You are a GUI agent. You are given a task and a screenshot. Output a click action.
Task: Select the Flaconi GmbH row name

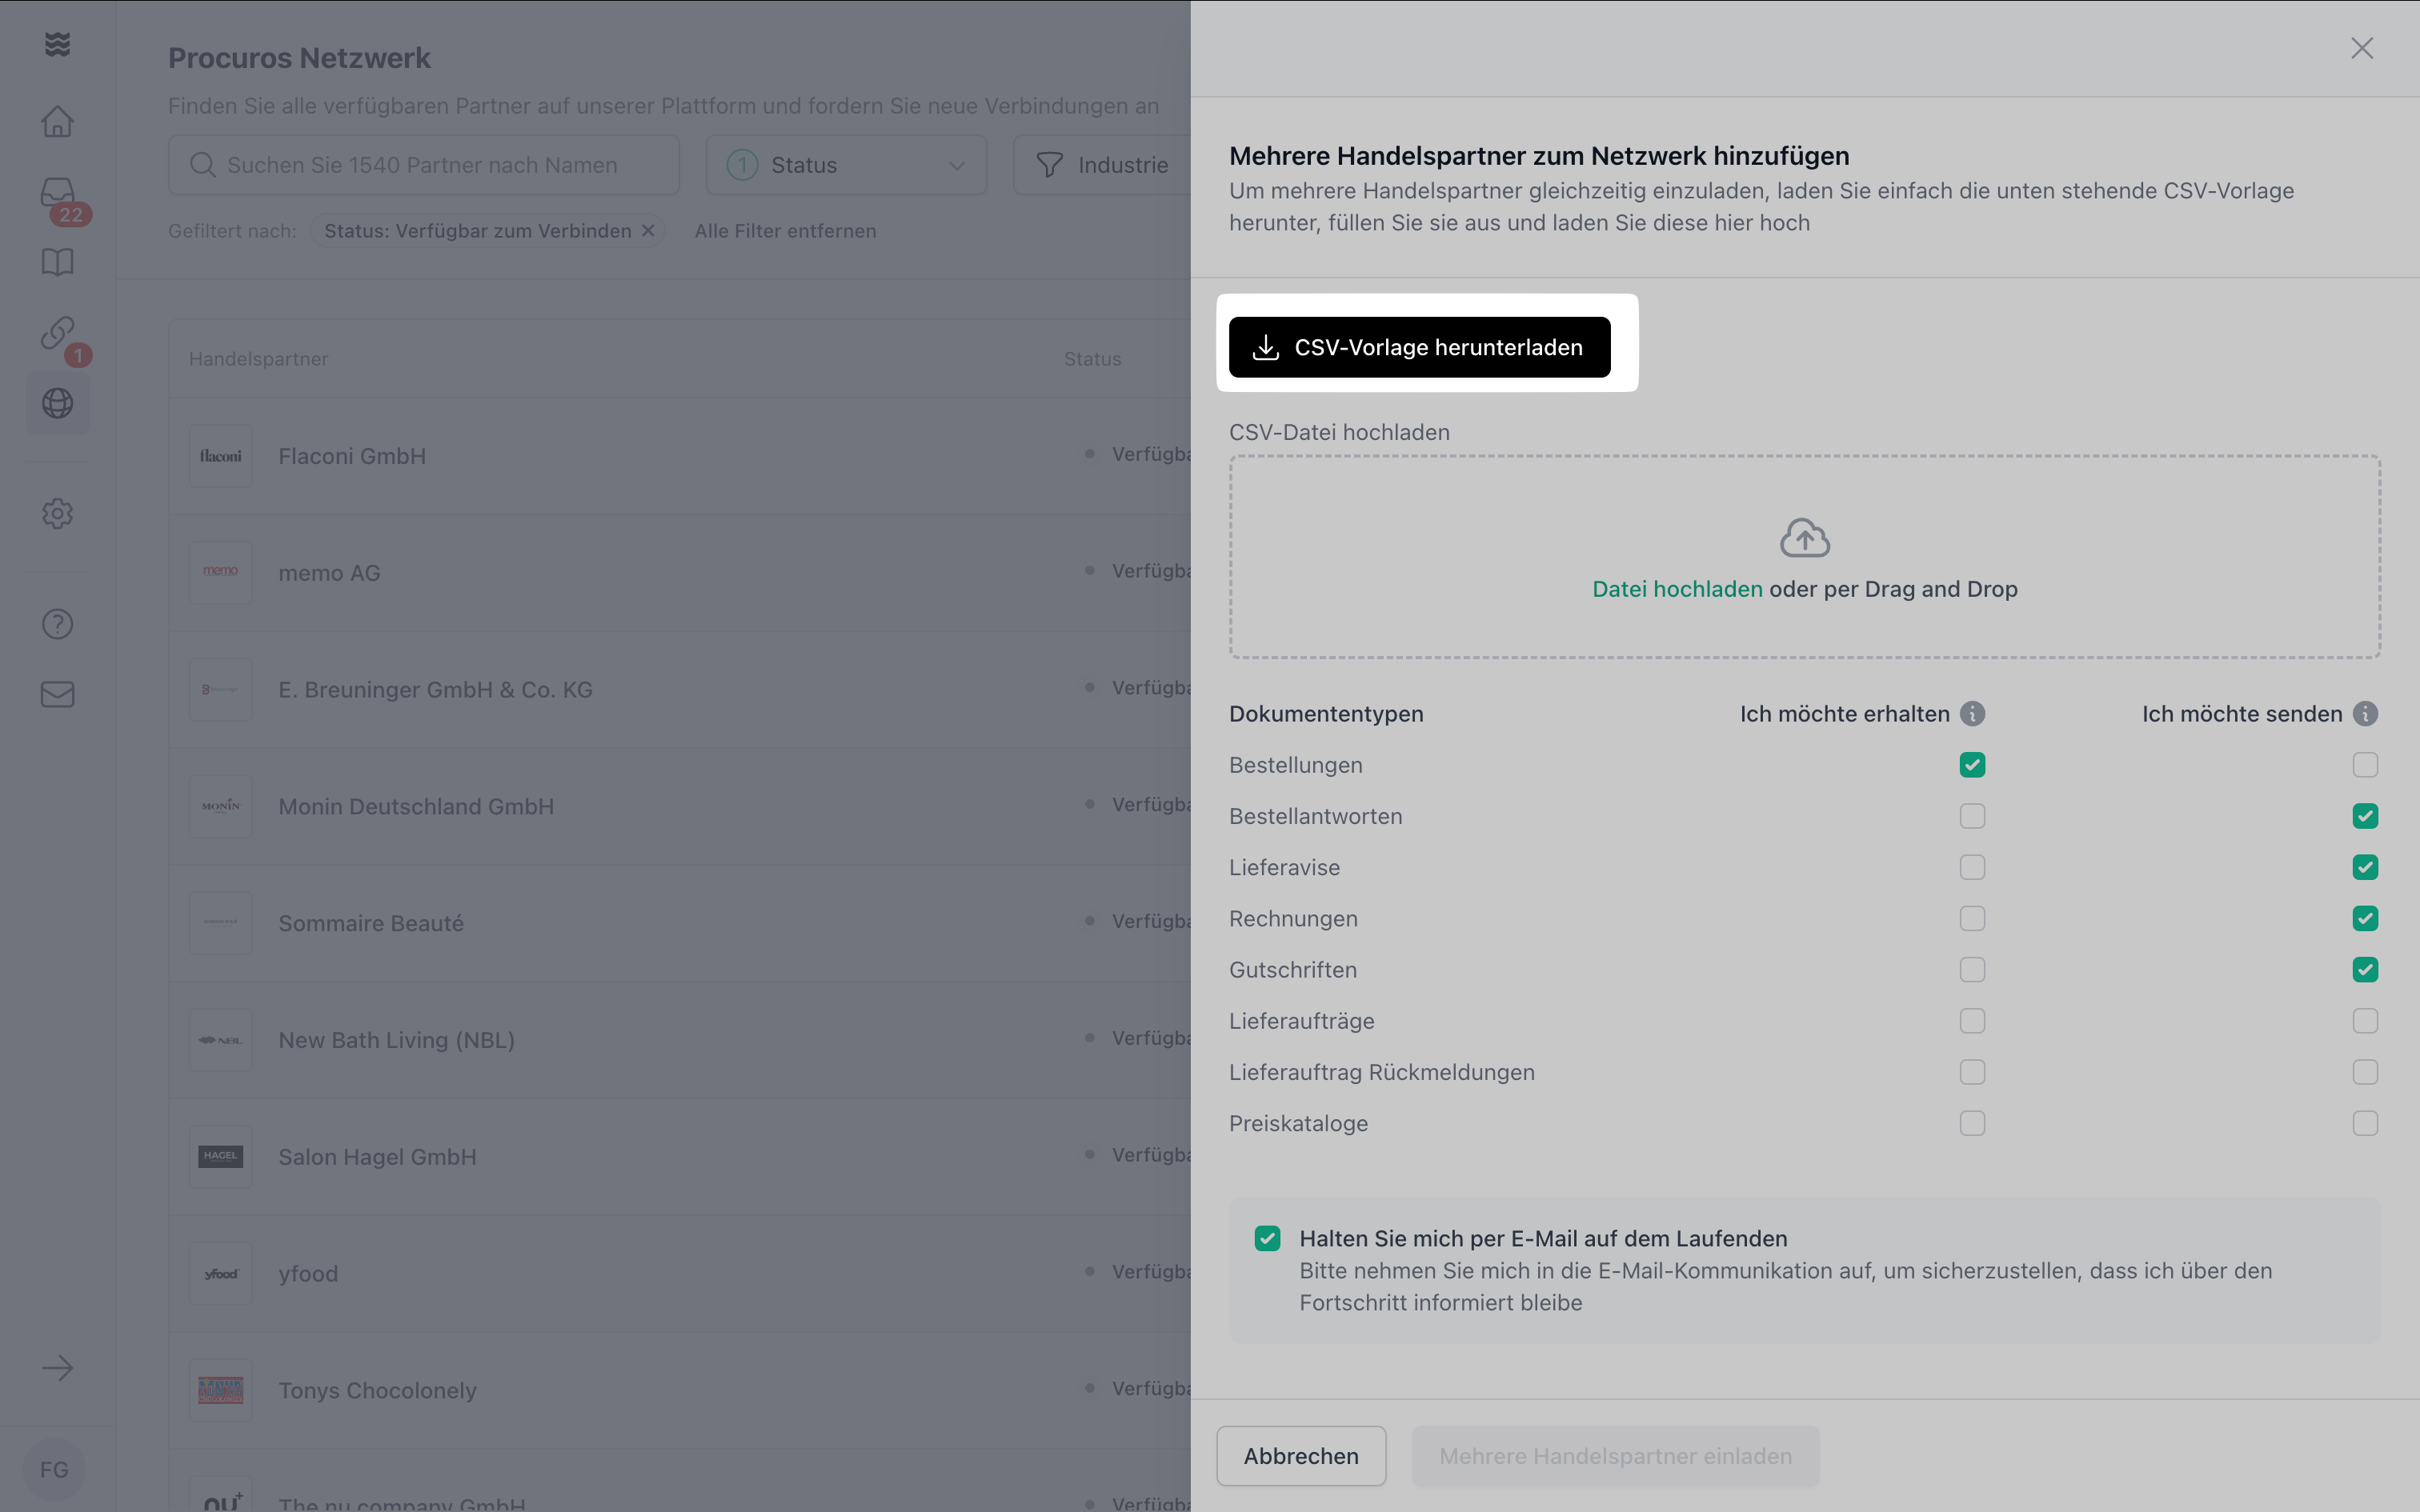click(x=352, y=456)
